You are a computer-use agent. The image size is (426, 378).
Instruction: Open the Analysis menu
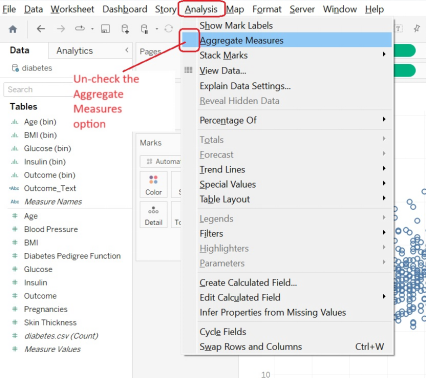201,9
